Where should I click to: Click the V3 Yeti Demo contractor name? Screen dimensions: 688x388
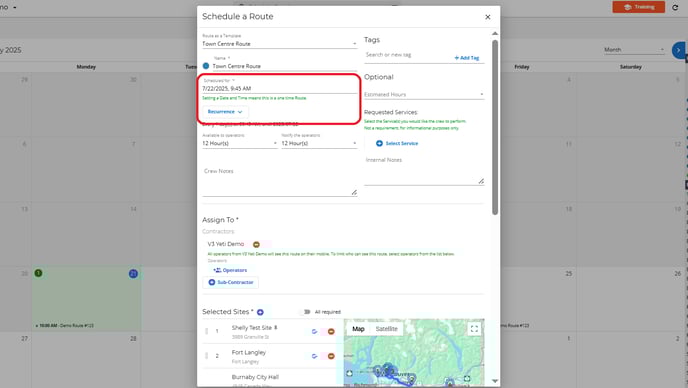point(226,244)
